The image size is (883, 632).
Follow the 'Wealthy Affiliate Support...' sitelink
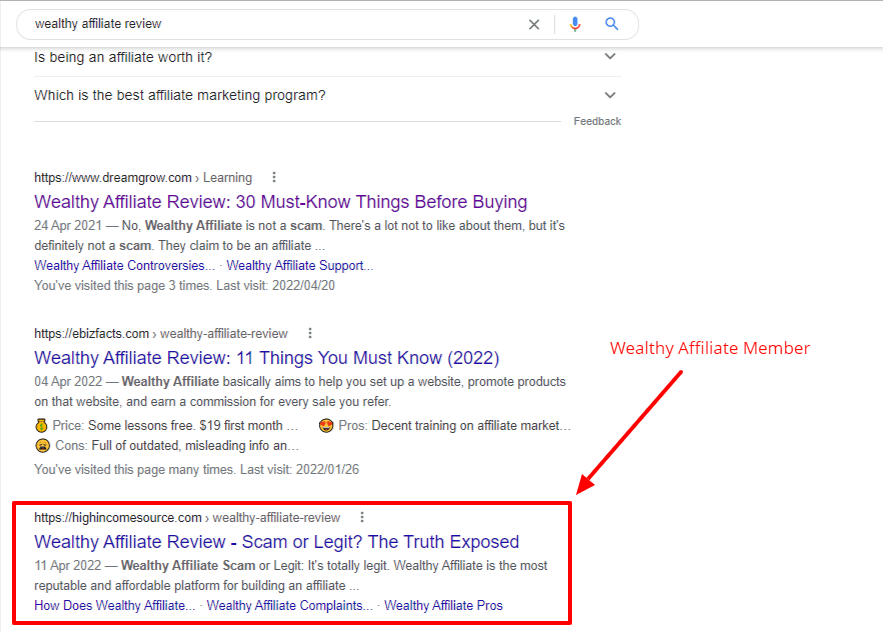[300, 265]
